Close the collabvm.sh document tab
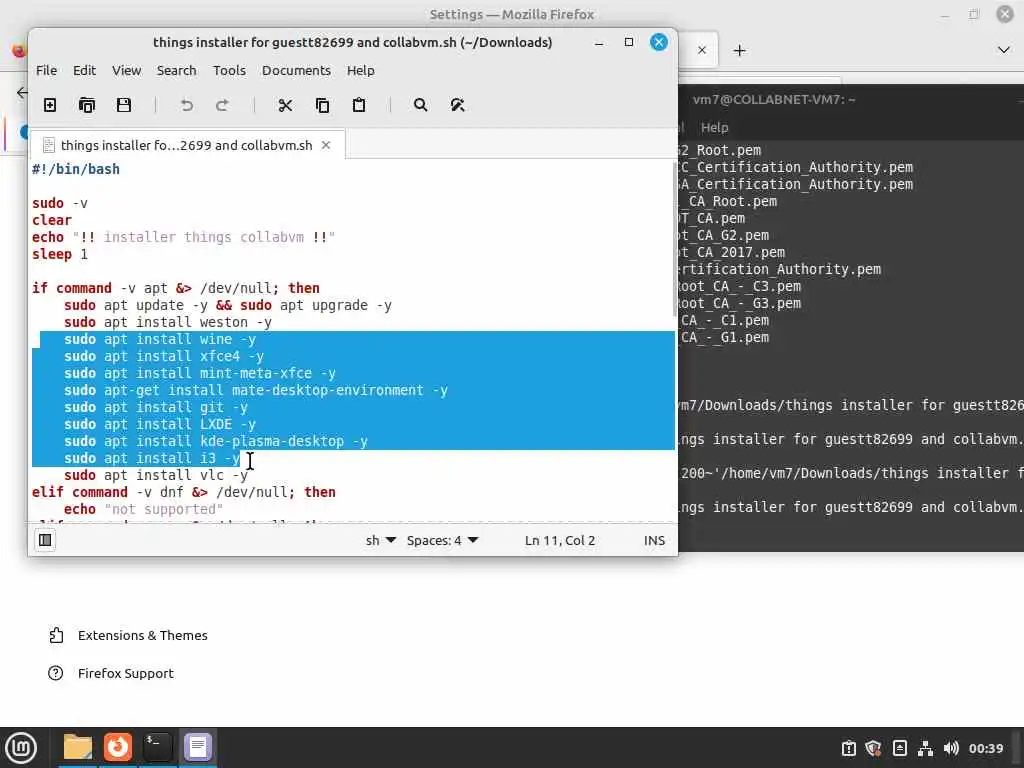The height and width of the screenshot is (768, 1024). 326,145
